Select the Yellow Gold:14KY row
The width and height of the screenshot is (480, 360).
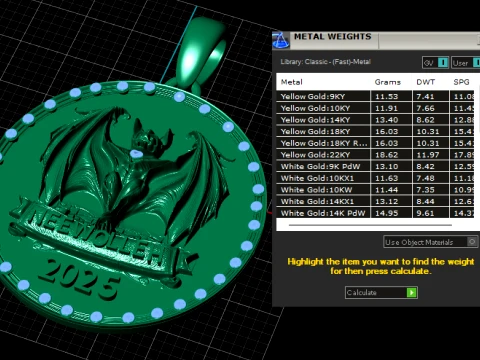pos(375,120)
